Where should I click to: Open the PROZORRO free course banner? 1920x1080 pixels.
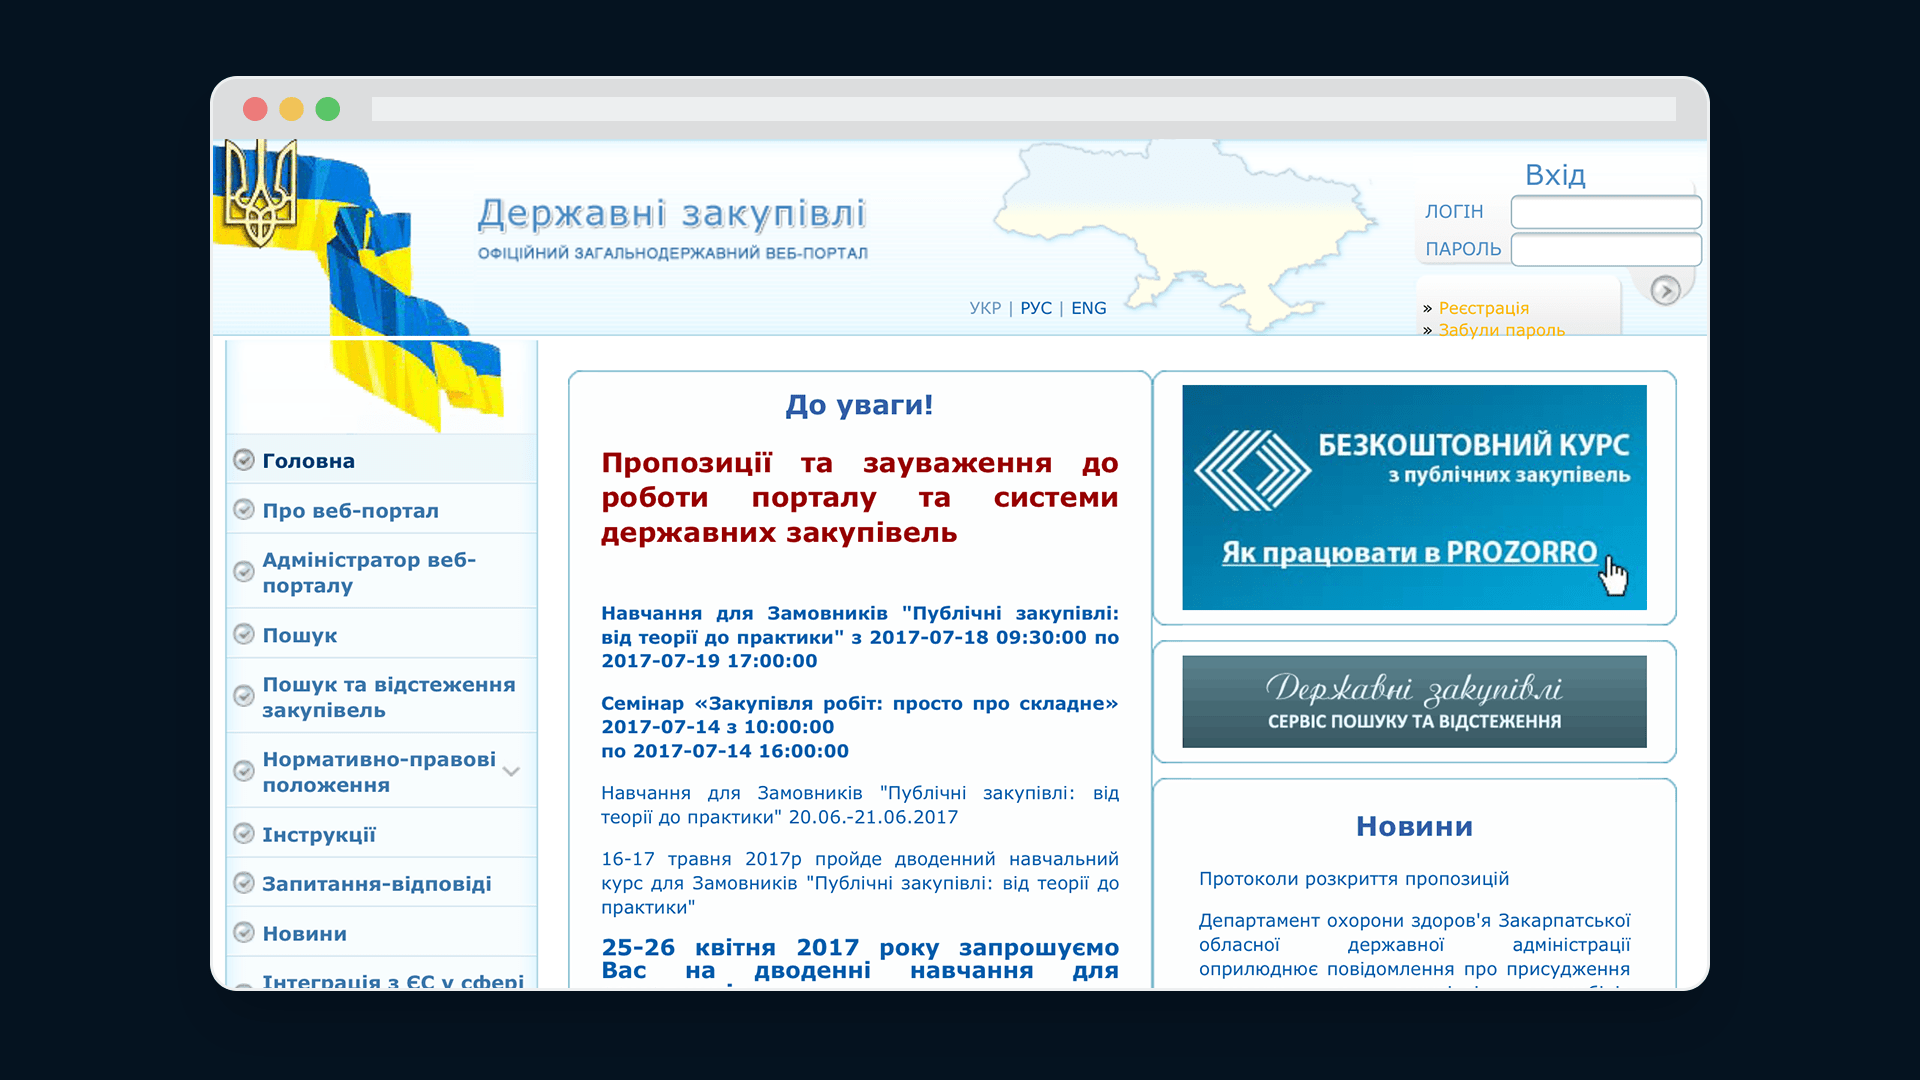click(x=1413, y=497)
